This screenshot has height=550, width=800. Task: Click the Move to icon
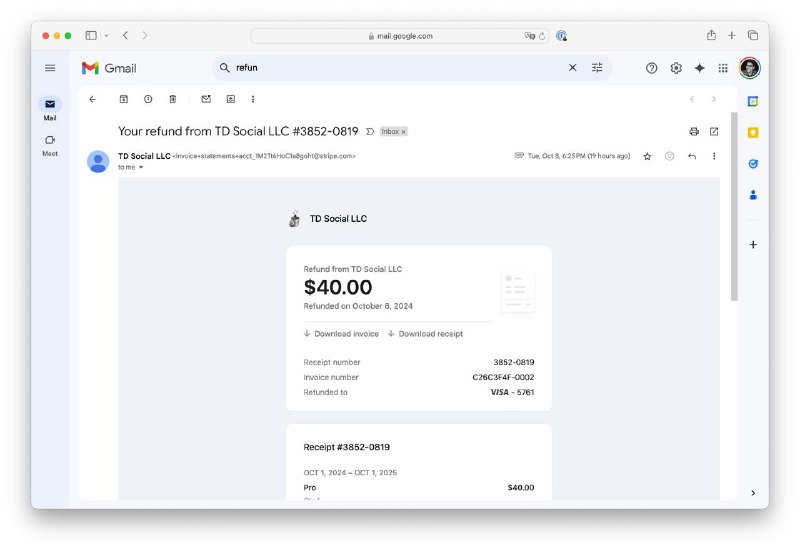coord(231,99)
